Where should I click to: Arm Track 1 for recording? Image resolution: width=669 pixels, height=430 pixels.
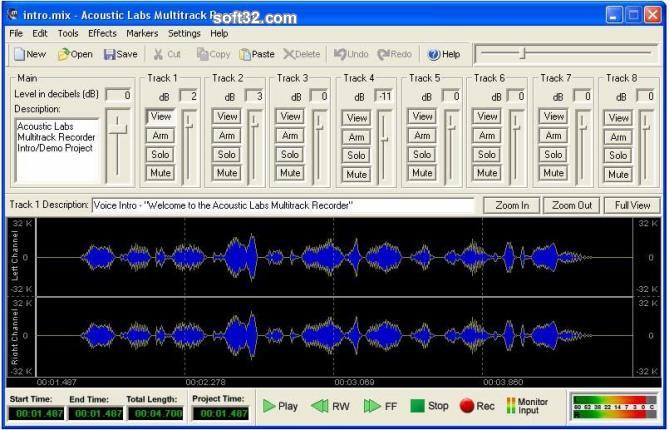click(160, 136)
